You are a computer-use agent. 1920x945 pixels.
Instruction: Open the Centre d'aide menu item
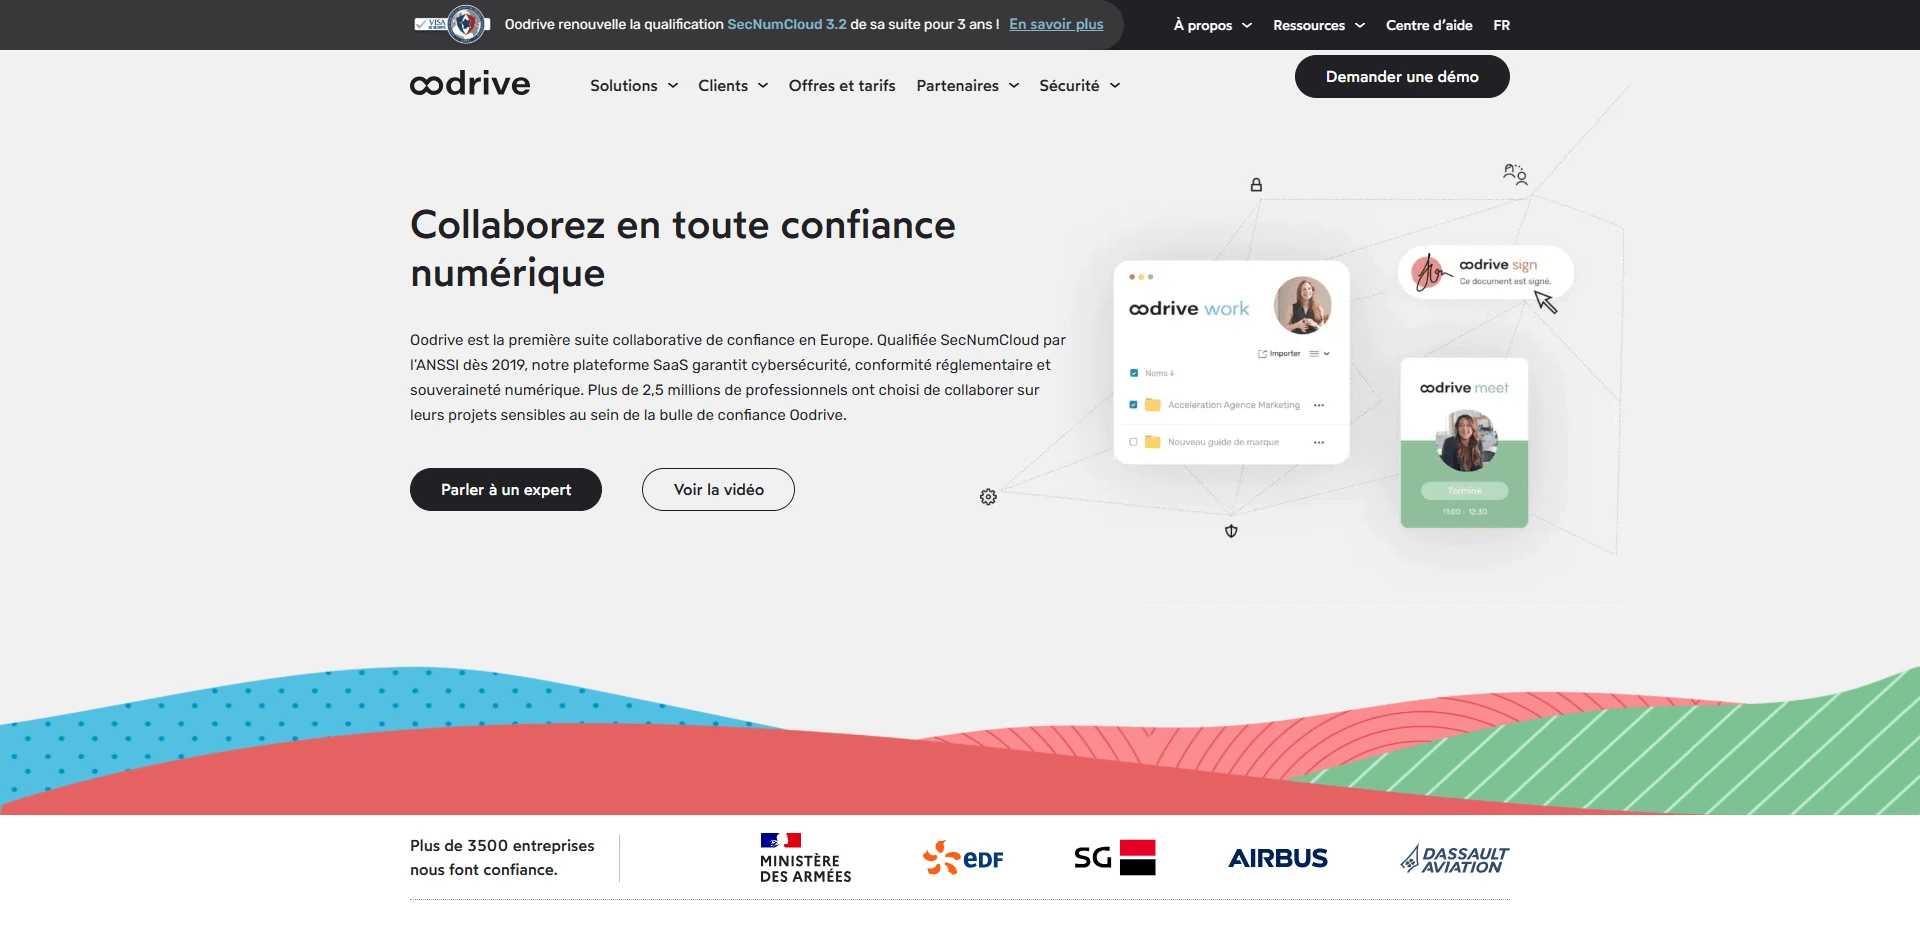click(1429, 24)
